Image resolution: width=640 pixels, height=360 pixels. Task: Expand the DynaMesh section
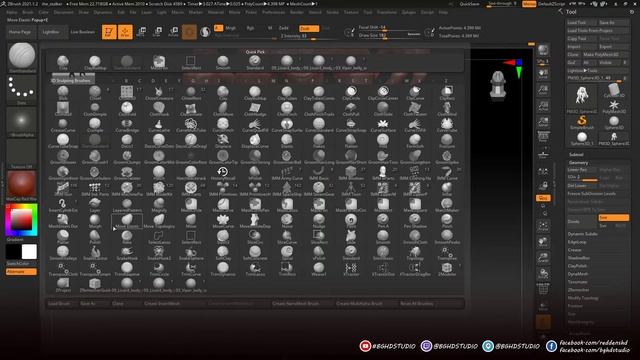point(578,274)
